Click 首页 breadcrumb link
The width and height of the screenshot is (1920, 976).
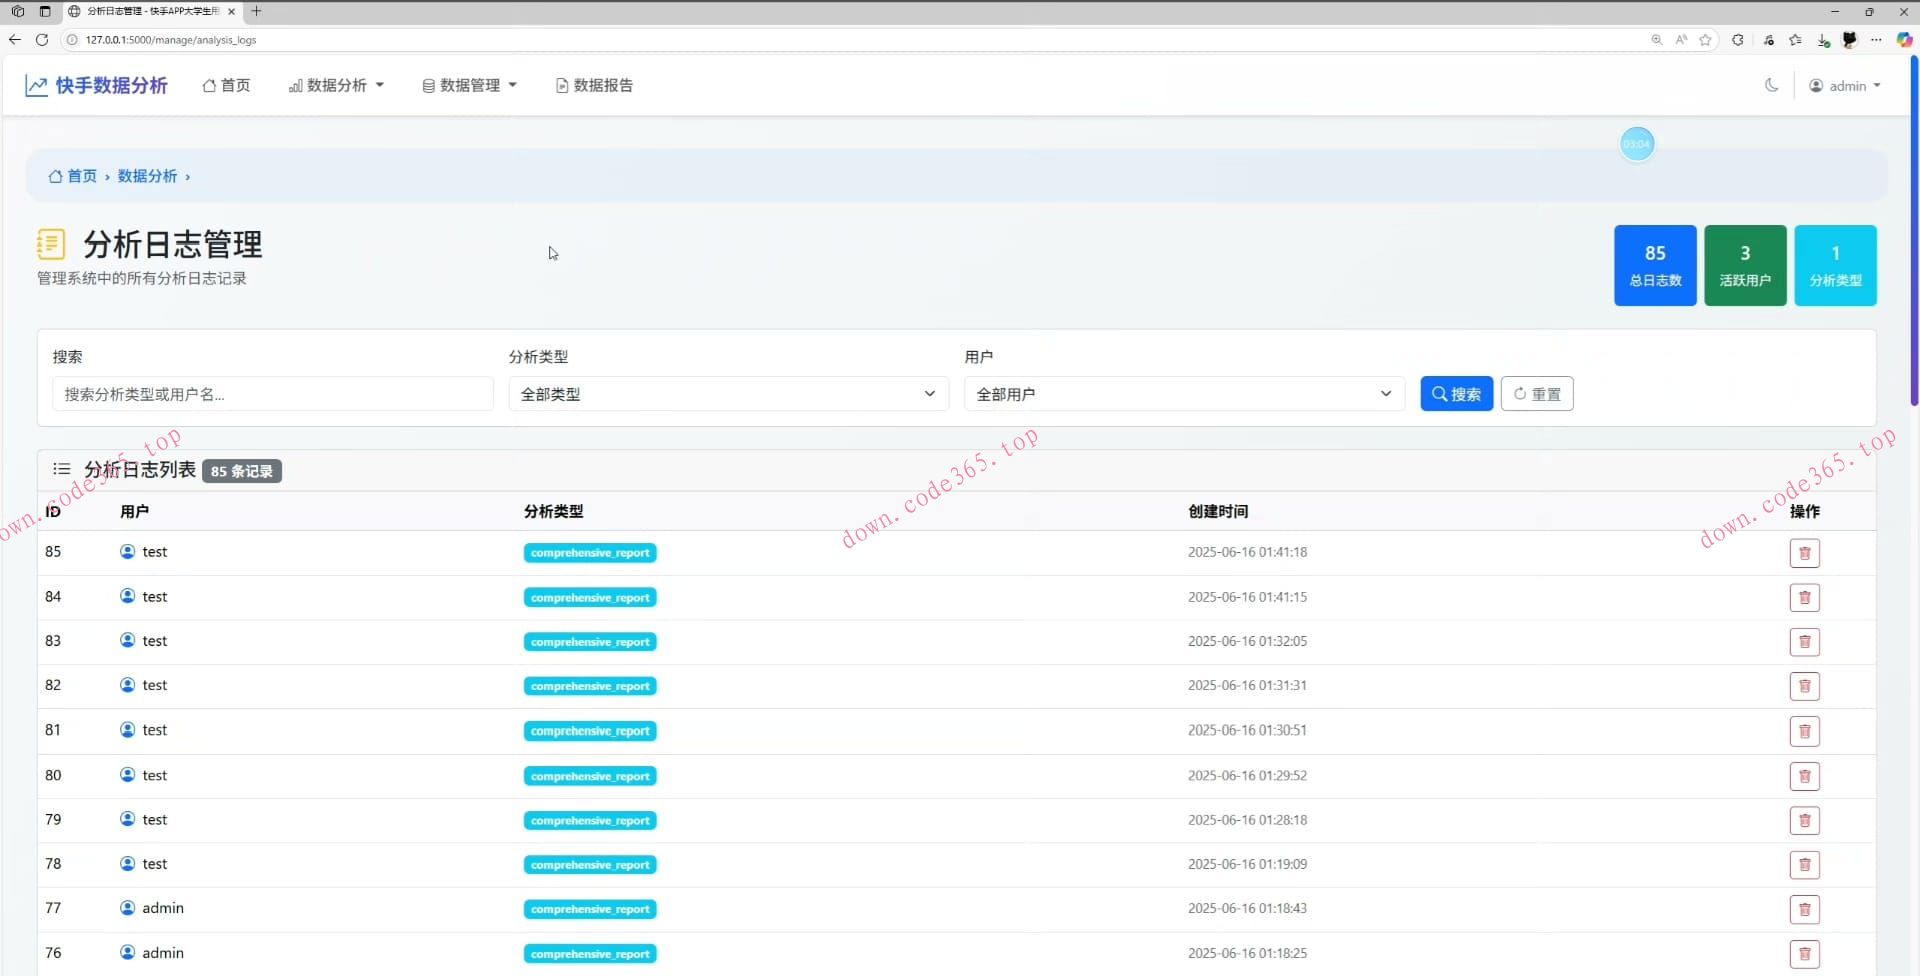73,176
